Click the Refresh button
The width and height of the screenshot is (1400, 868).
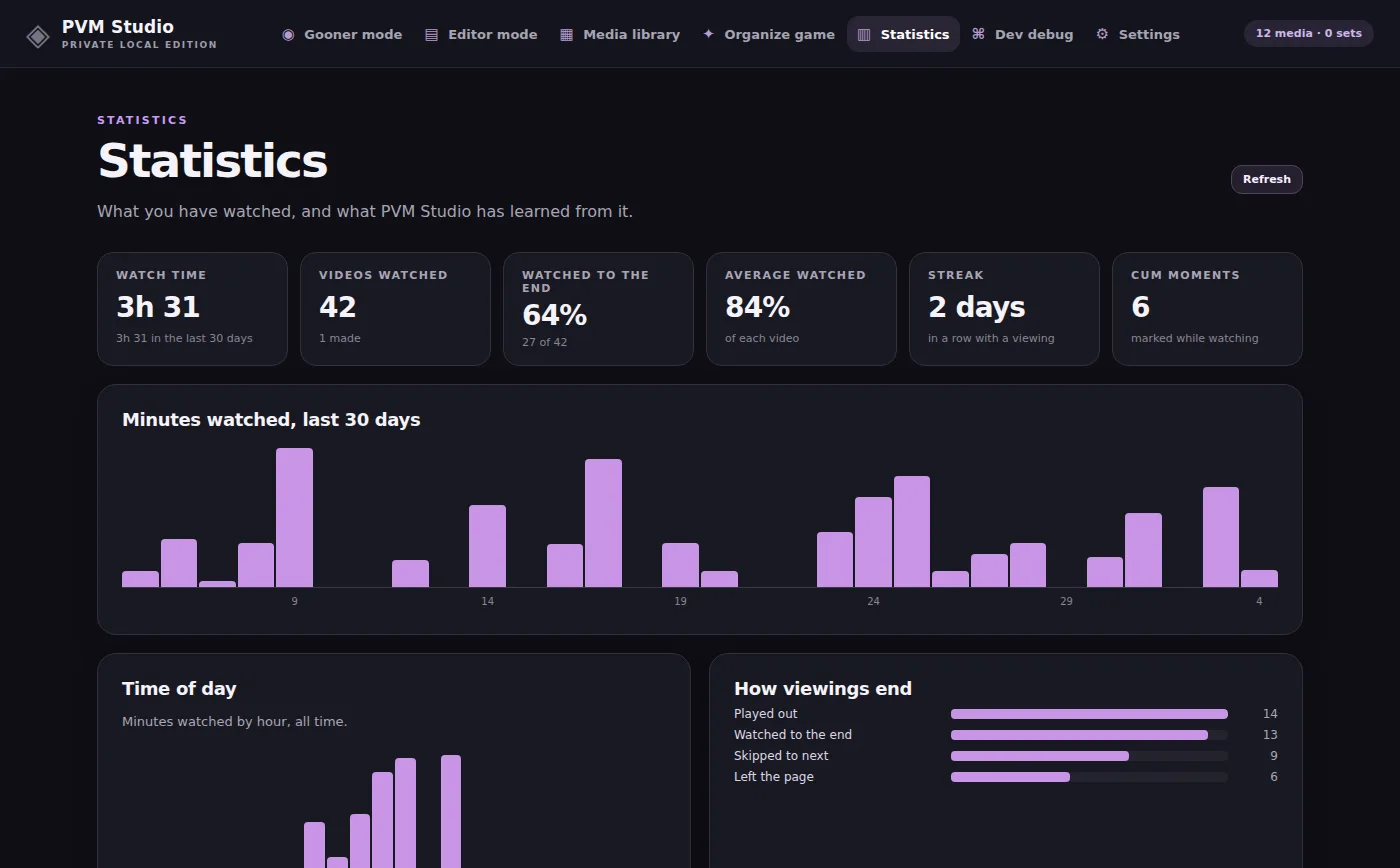pyautogui.click(x=1266, y=179)
